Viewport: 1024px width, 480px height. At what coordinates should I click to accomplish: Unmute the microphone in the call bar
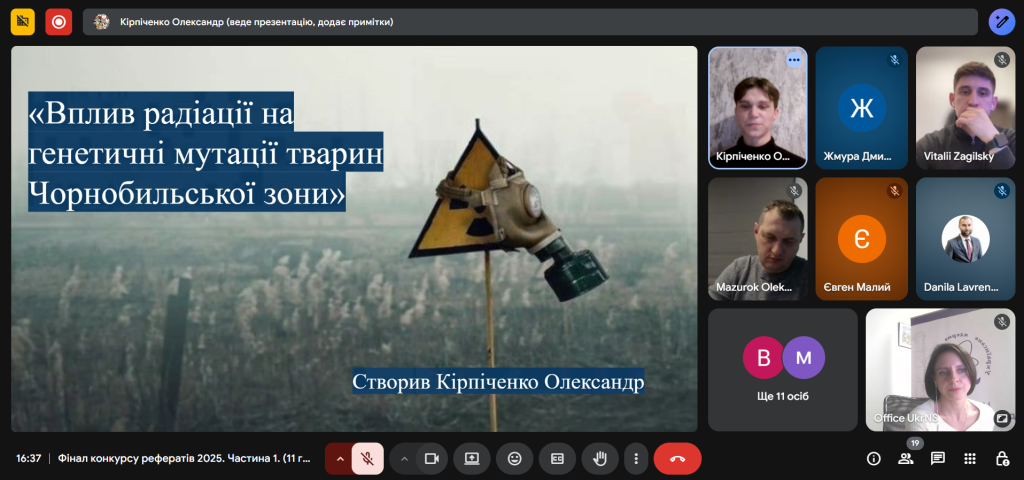coord(368,459)
